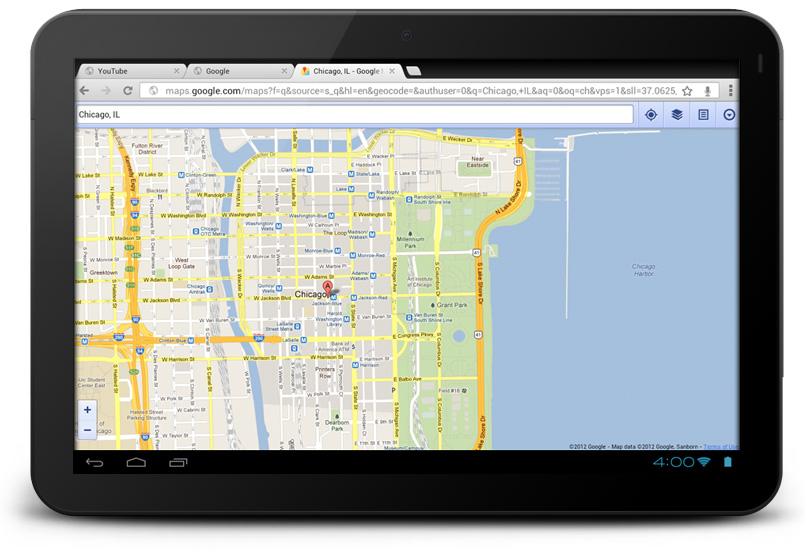Viewport: 805px width, 551px height.
Task: Click the Chicago OTC Metra station icon
Action: pyautogui.click(x=196, y=232)
